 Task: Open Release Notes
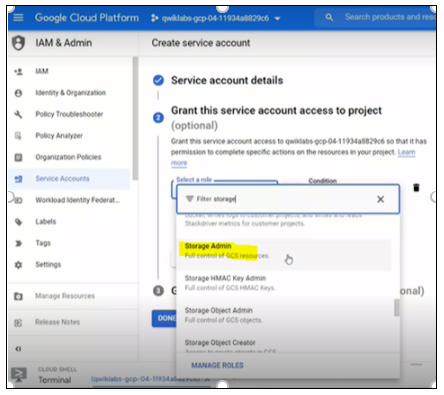57,322
